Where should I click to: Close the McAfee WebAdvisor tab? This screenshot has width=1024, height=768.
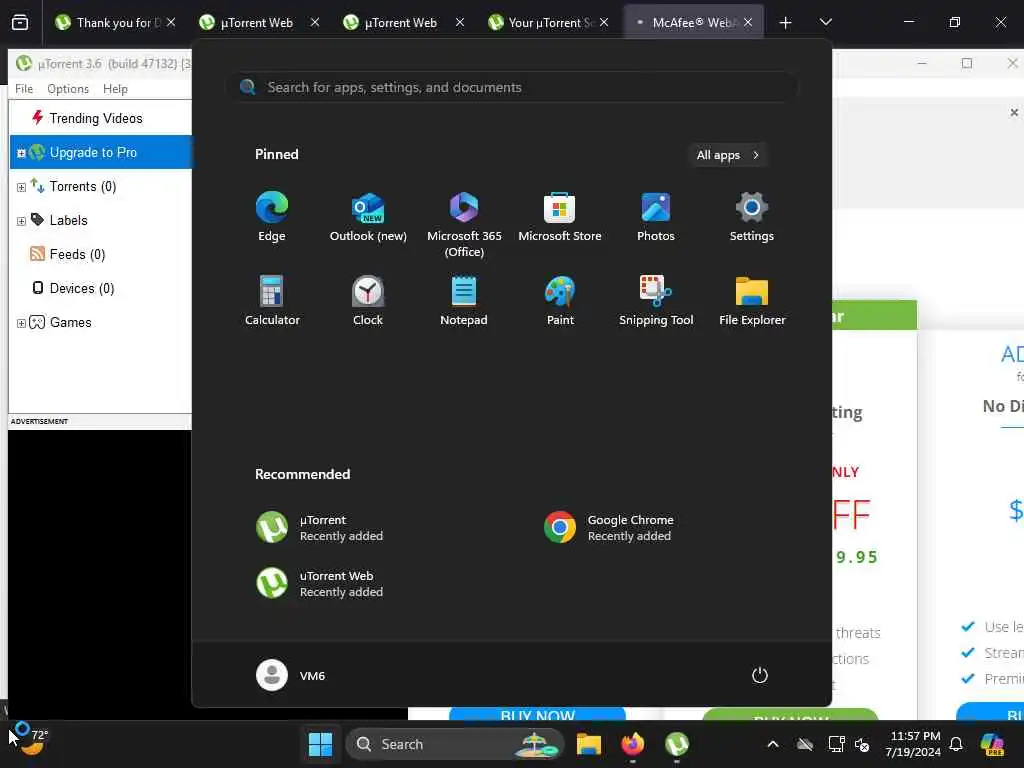click(x=748, y=22)
